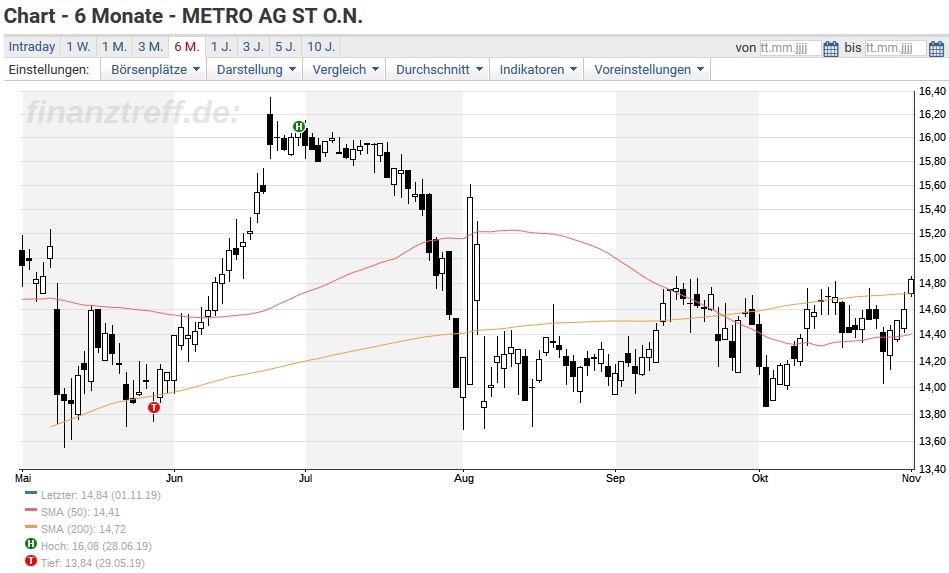949x573 pixels.
Task: Click the green H icon in legend
Action: point(31,545)
